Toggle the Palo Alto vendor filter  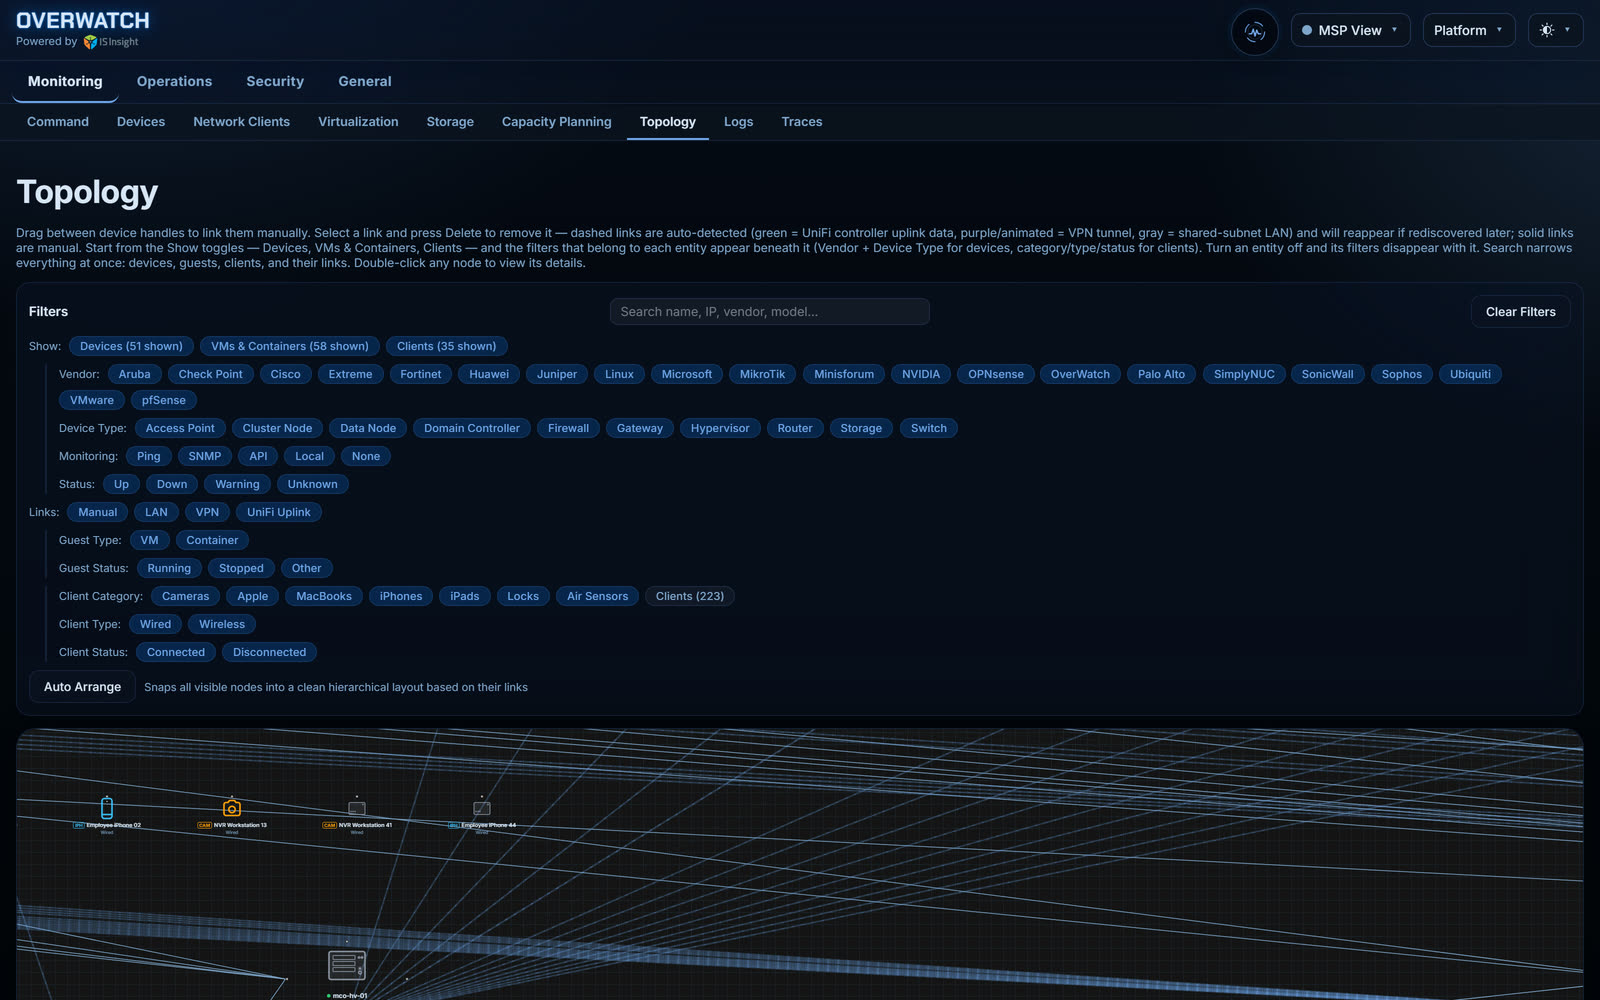[x=1161, y=374]
